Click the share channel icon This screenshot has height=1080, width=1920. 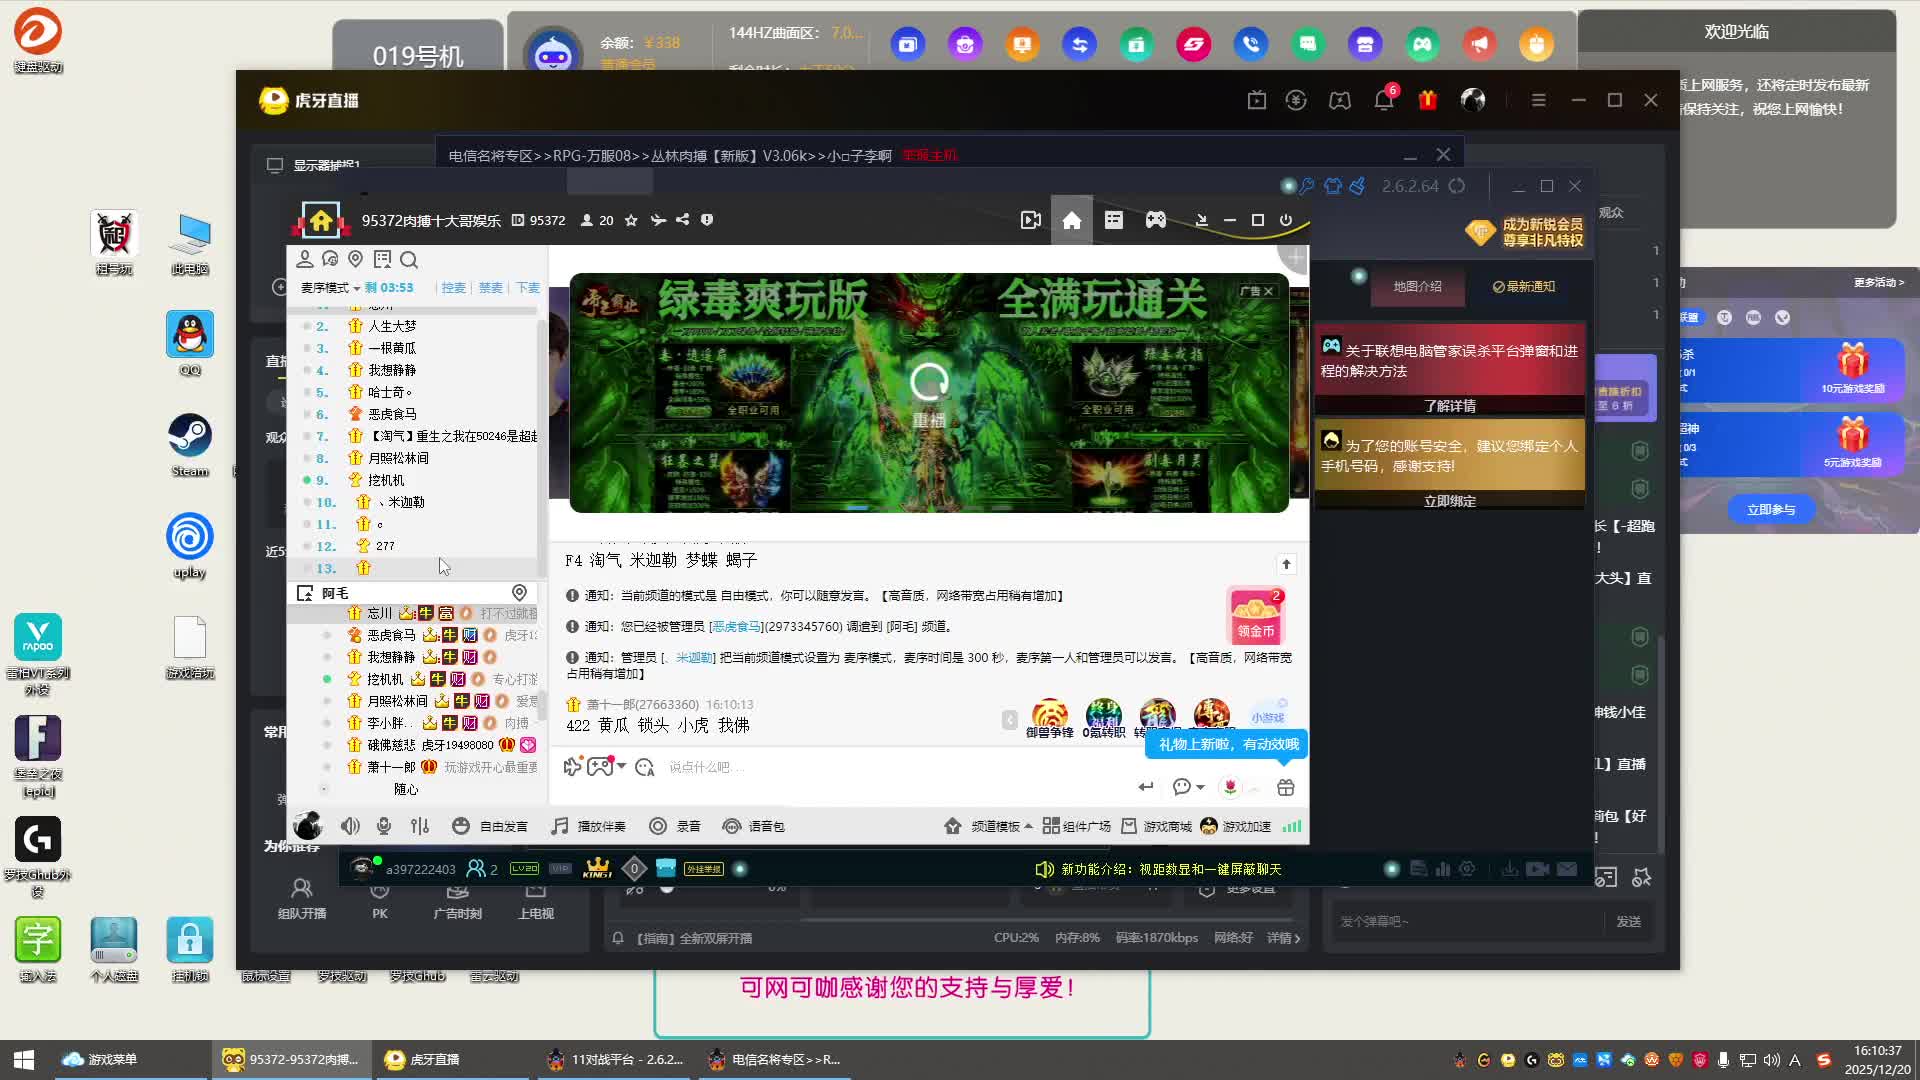(x=683, y=220)
